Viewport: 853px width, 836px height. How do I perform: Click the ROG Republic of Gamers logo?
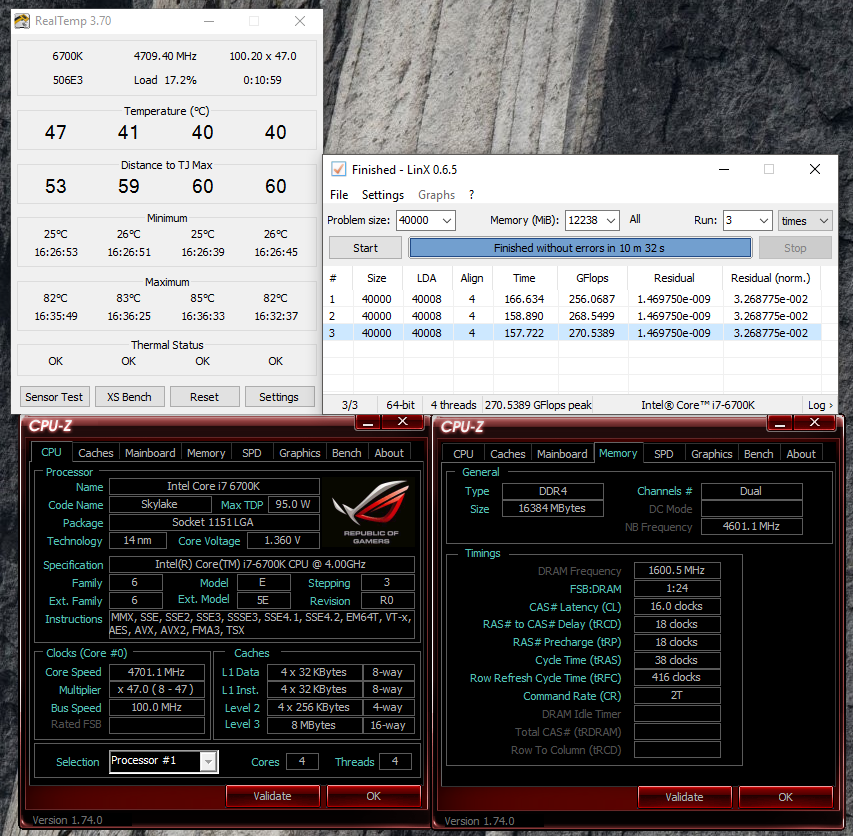coord(370,511)
